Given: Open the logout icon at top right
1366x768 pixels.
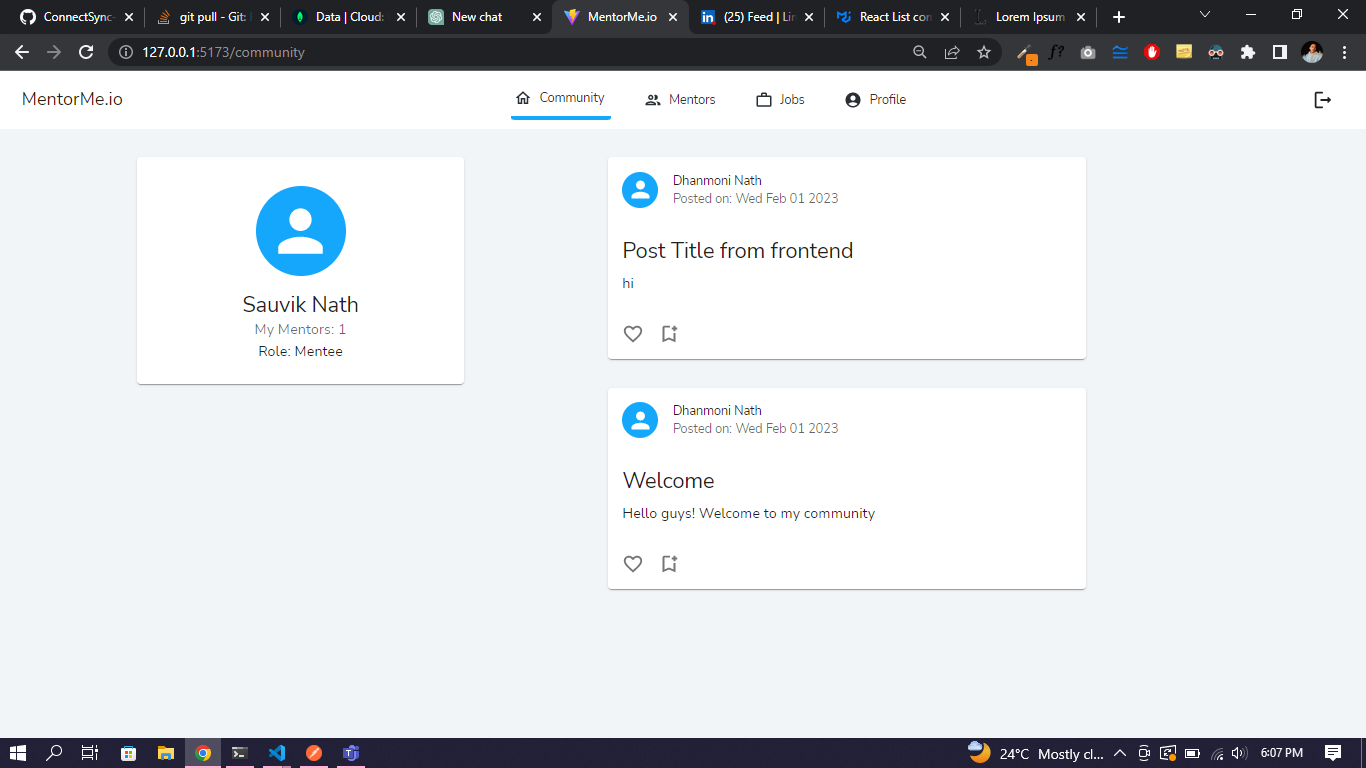Looking at the screenshot, I should [1322, 99].
